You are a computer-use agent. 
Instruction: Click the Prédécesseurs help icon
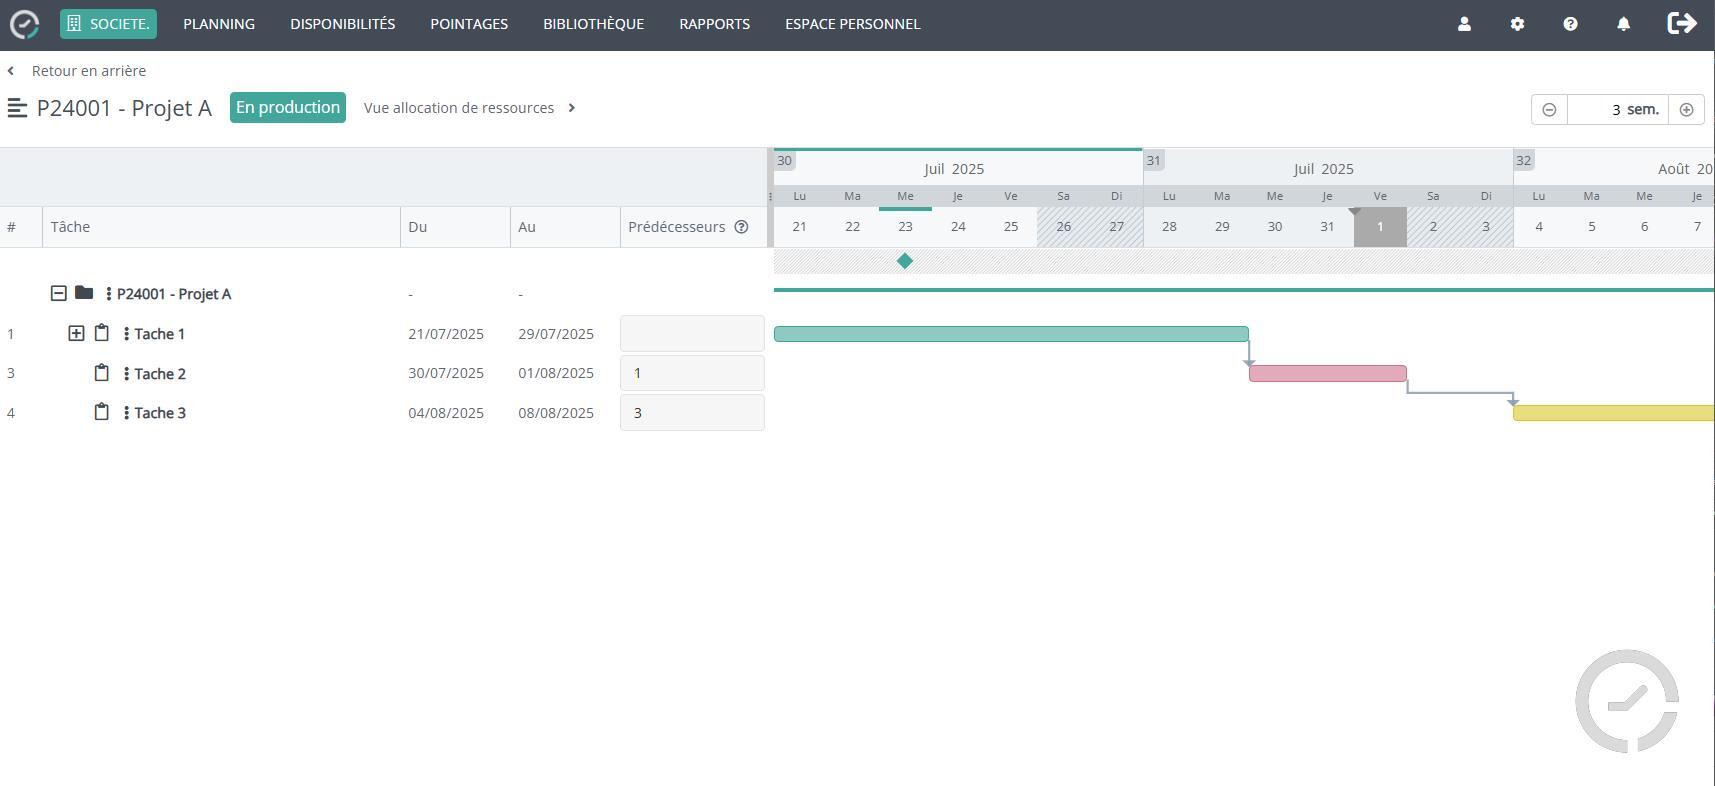click(x=741, y=227)
